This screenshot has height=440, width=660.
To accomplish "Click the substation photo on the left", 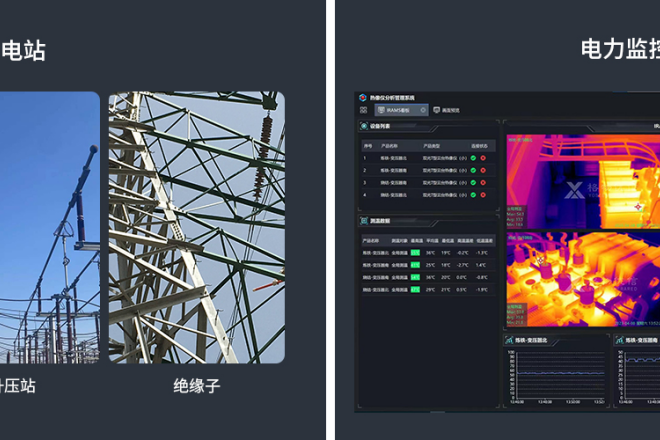I will (49, 227).
